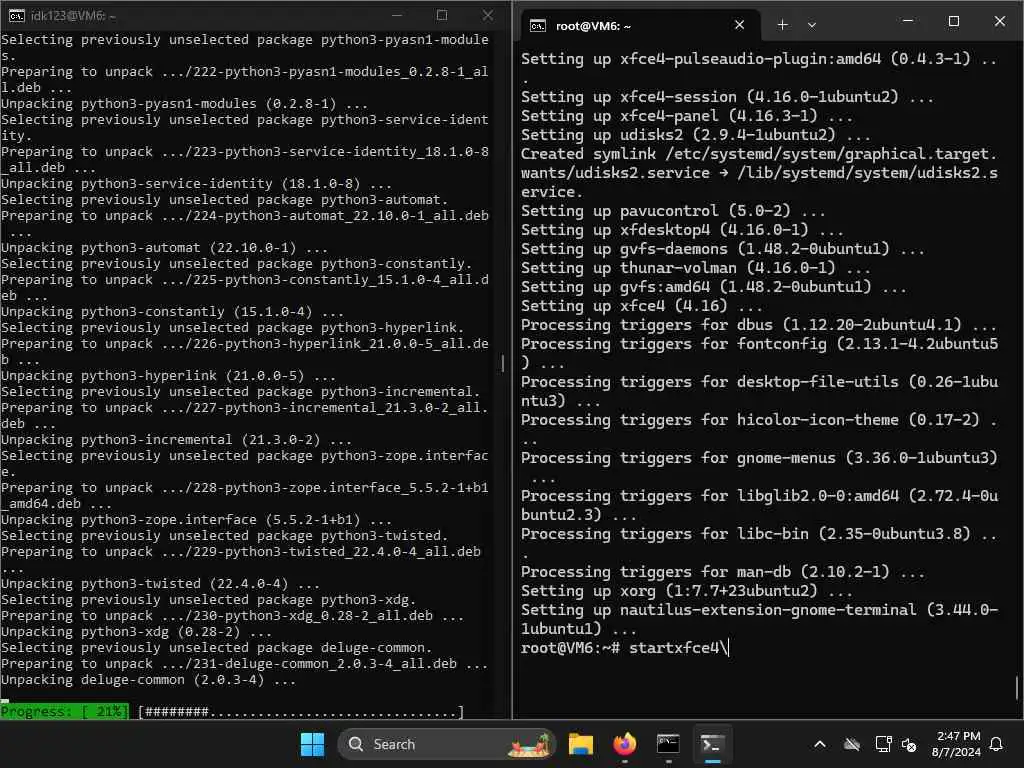
Task: Click 'Unpacking python3-xdg' line
Action: 136,632
